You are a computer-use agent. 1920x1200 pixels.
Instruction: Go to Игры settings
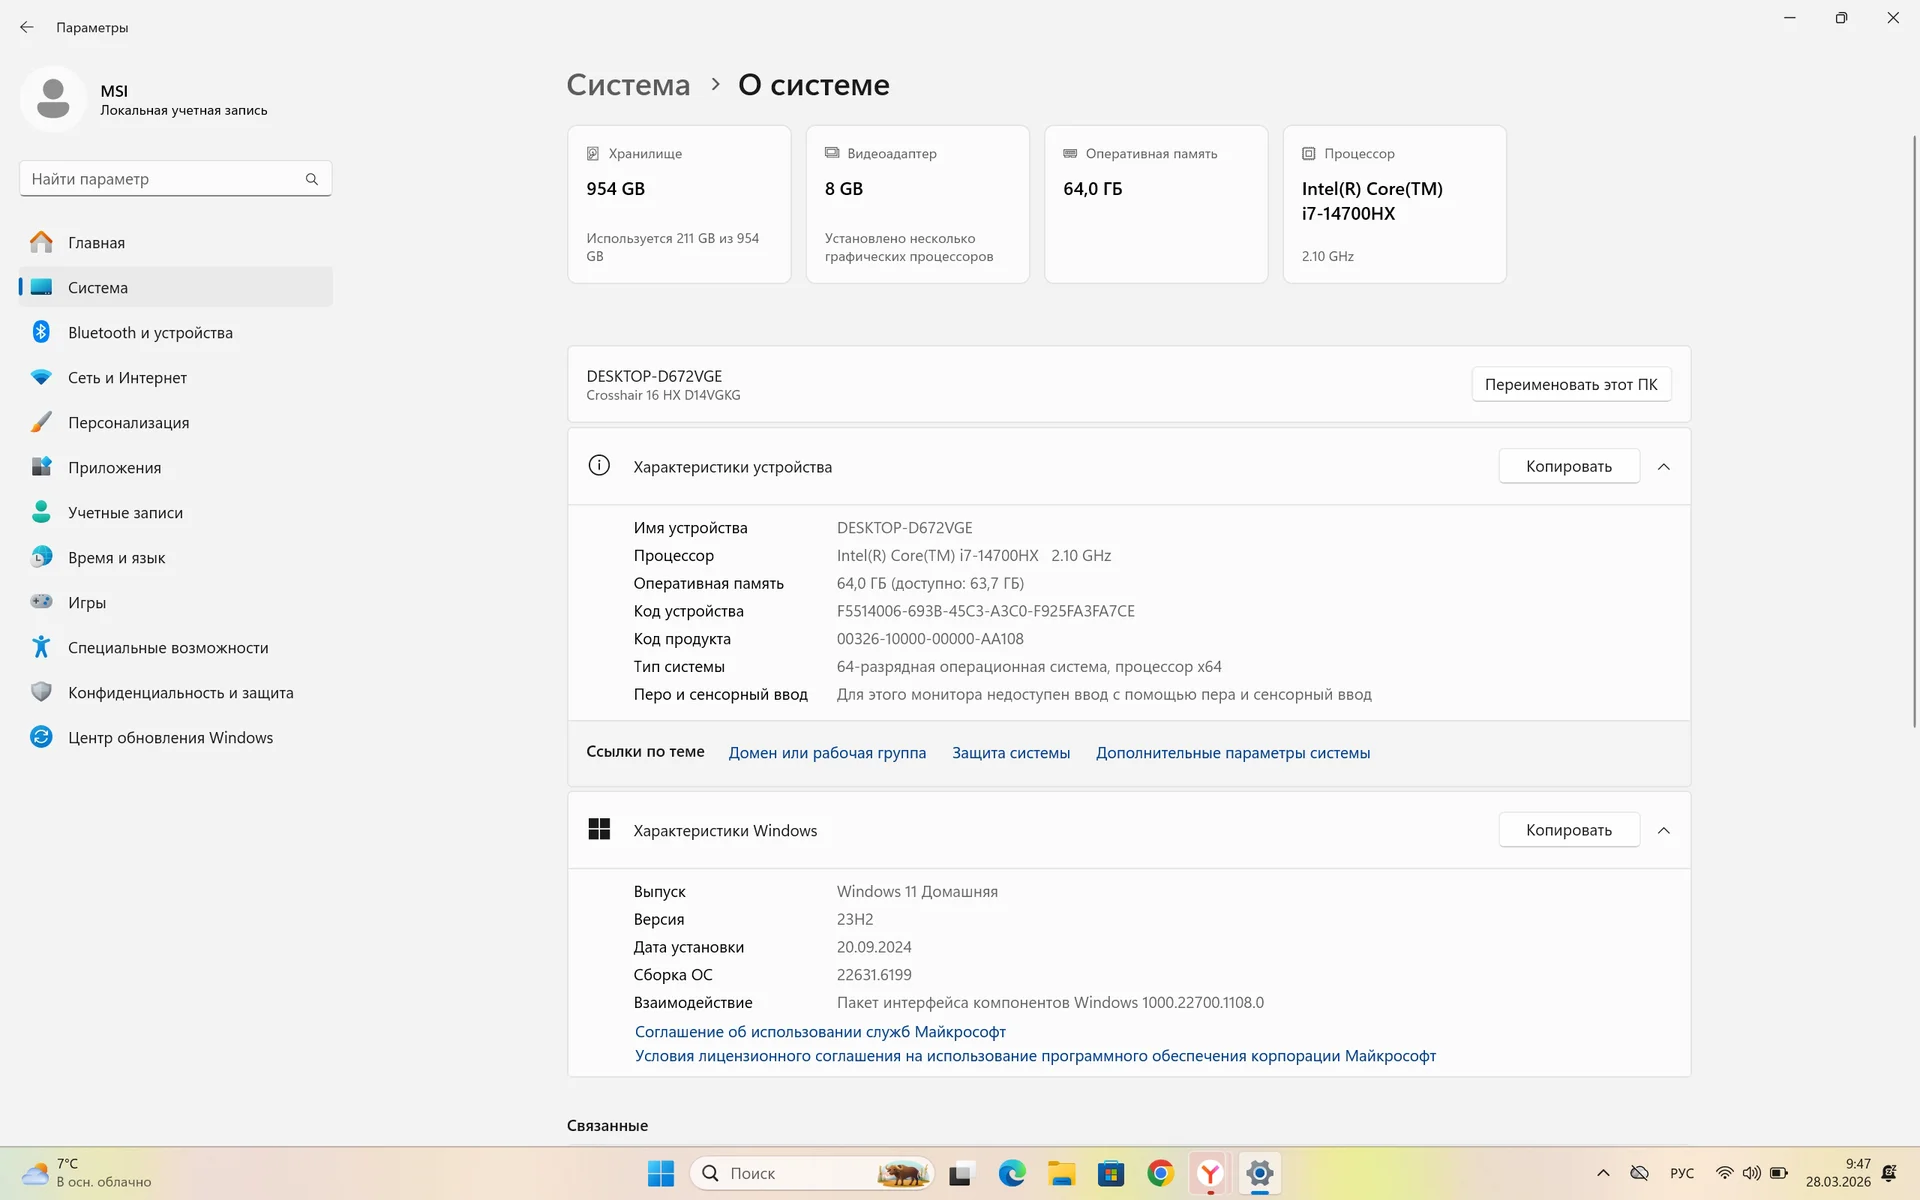point(176,603)
